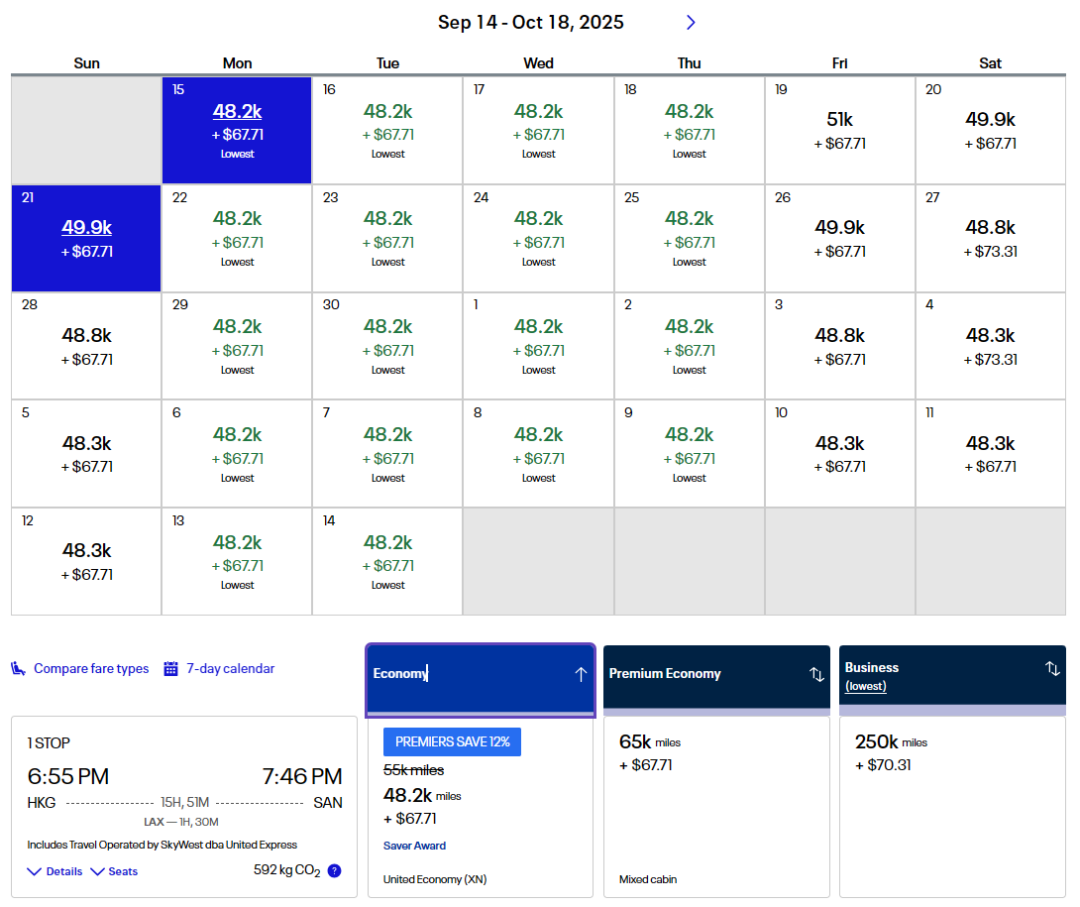Select September 19 with 51k fare
This screenshot has height=907, width=1080.
coord(839,131)
